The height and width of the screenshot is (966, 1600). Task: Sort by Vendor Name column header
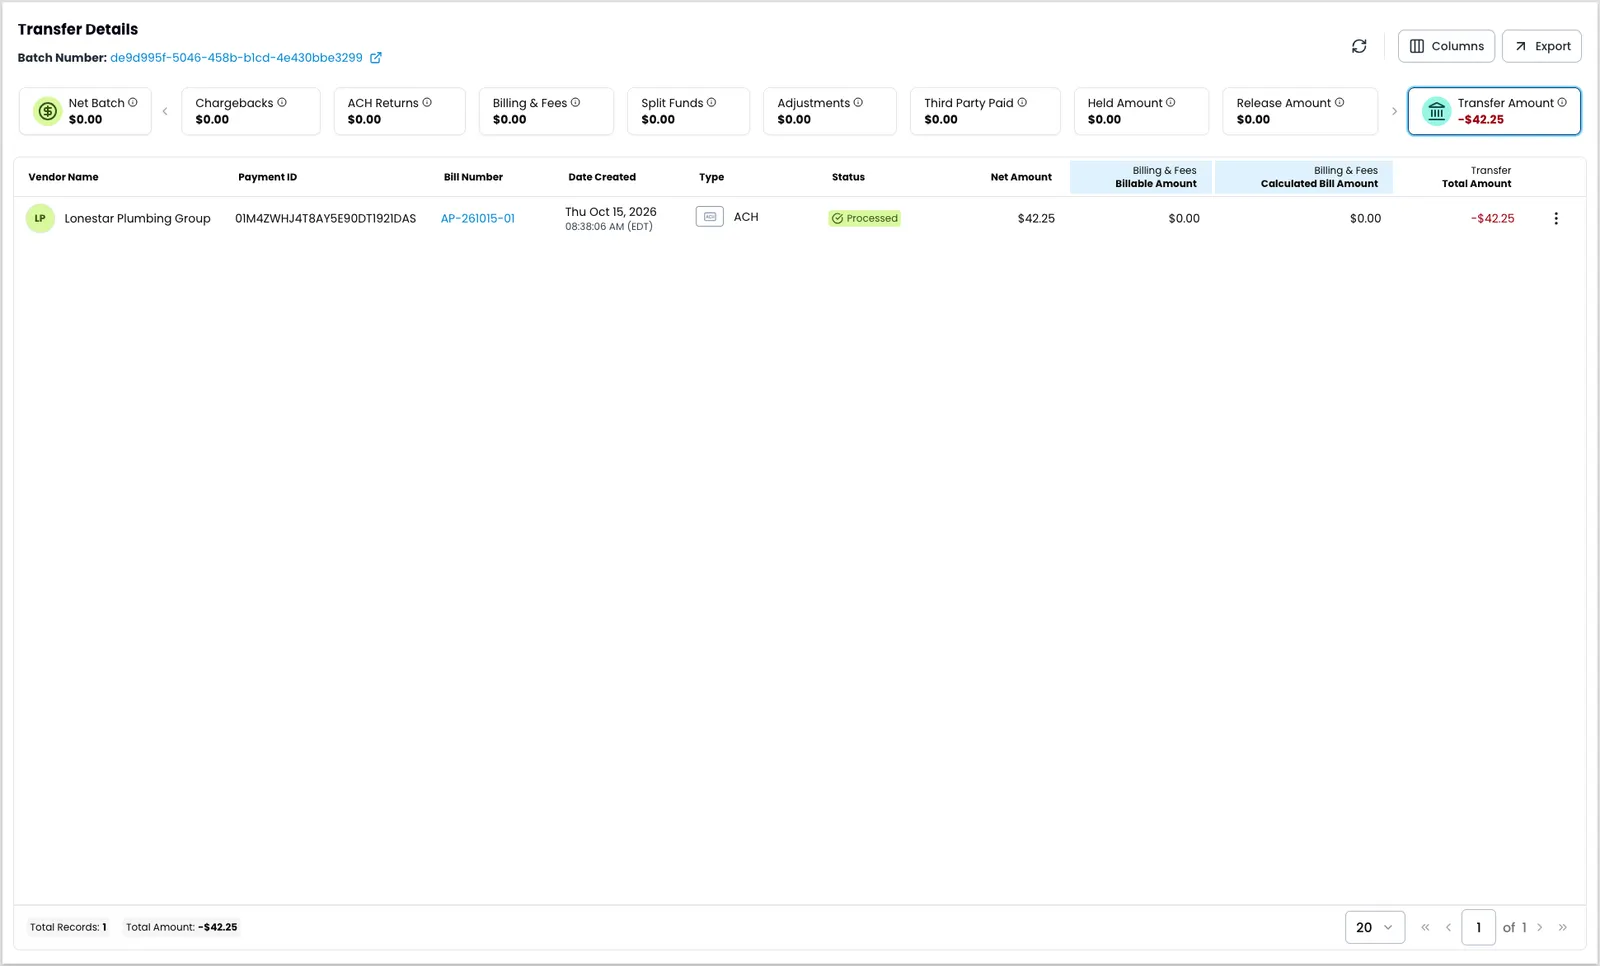[63, 177]
